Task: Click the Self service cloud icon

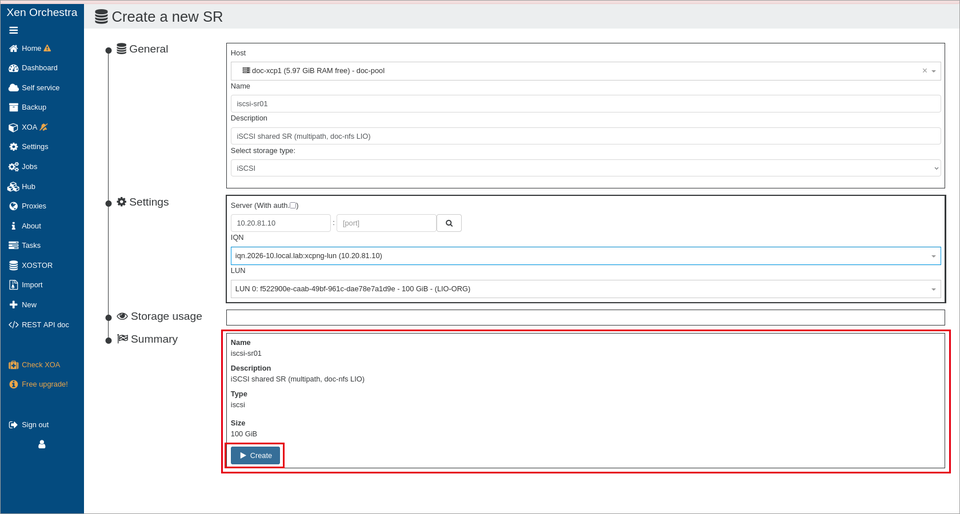Action: (x=13, y=88)
